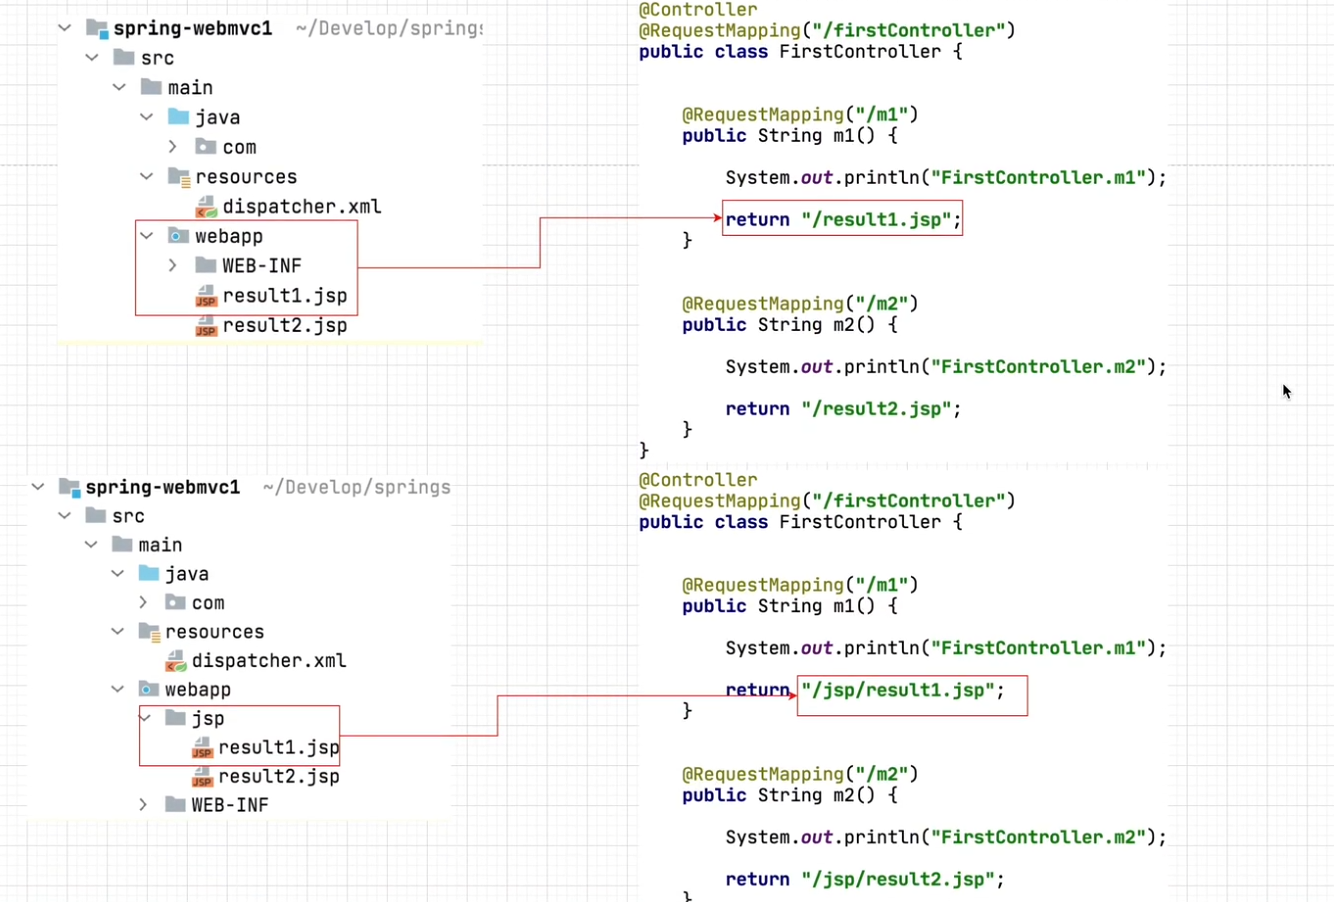
Task: Collapse the lower webapp folder
Action: click(118, 689)
